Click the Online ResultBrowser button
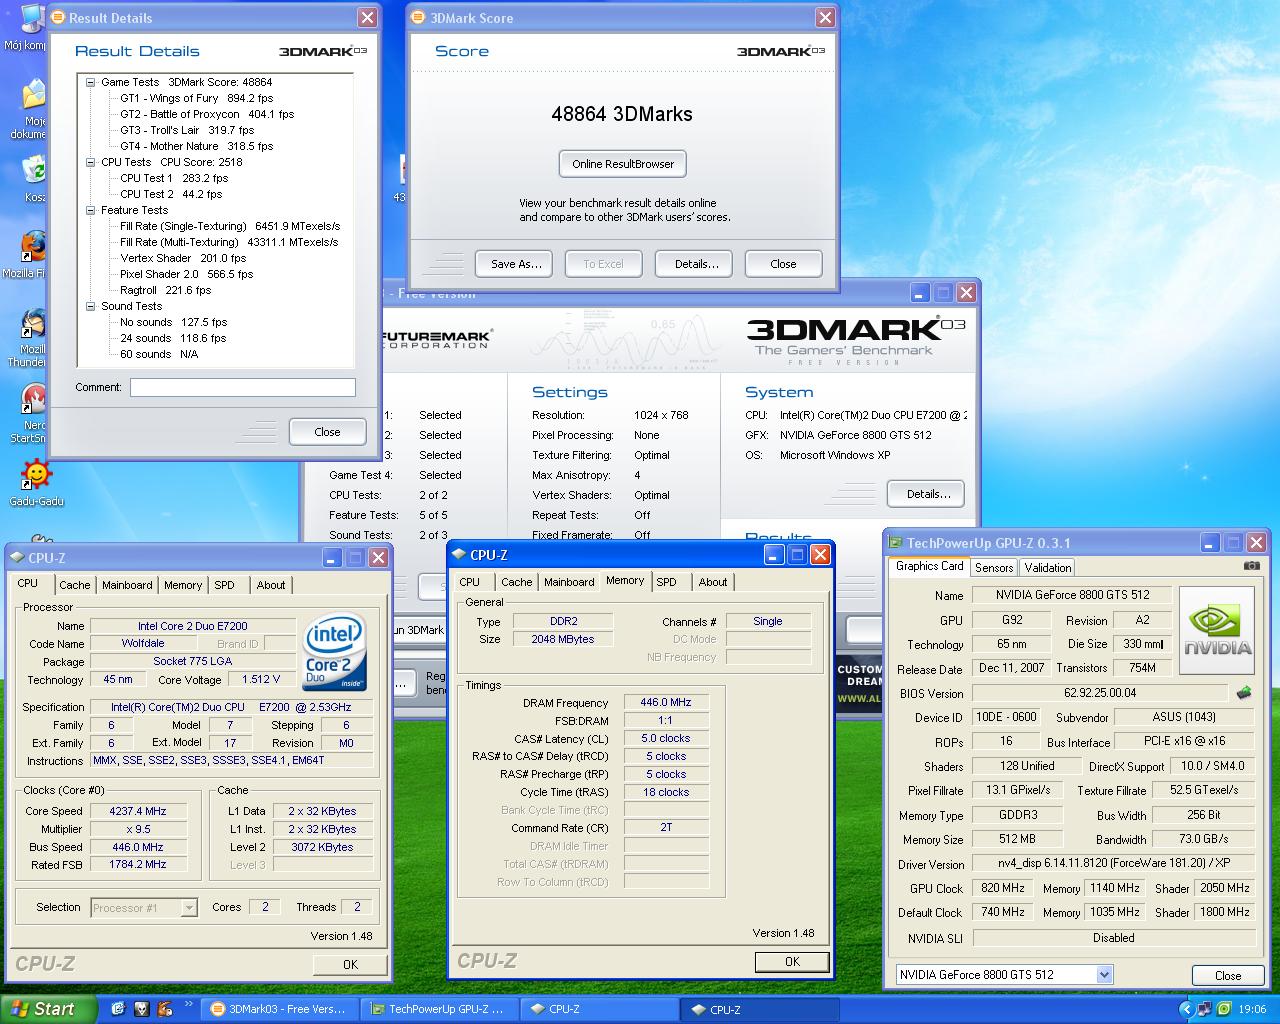1280x1024 pixels. point(623,164)
